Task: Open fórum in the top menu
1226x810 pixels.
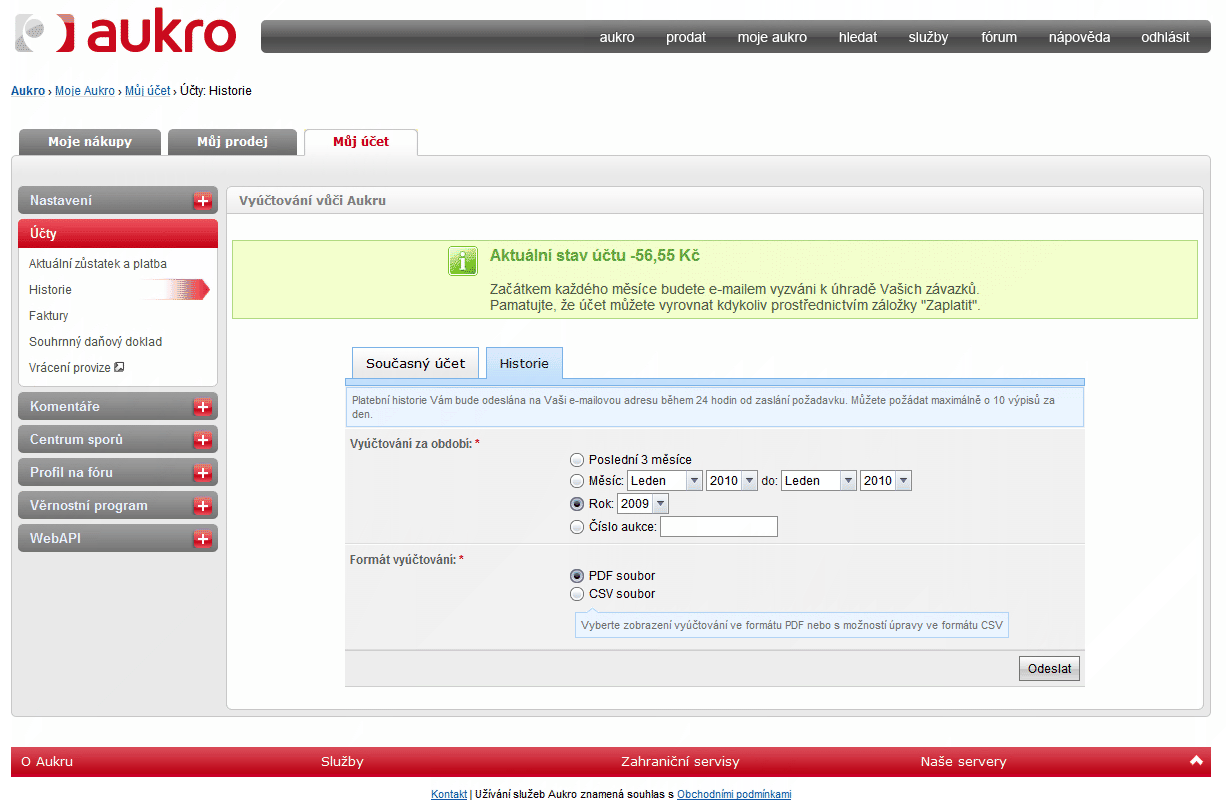Action: pos(999,37)
